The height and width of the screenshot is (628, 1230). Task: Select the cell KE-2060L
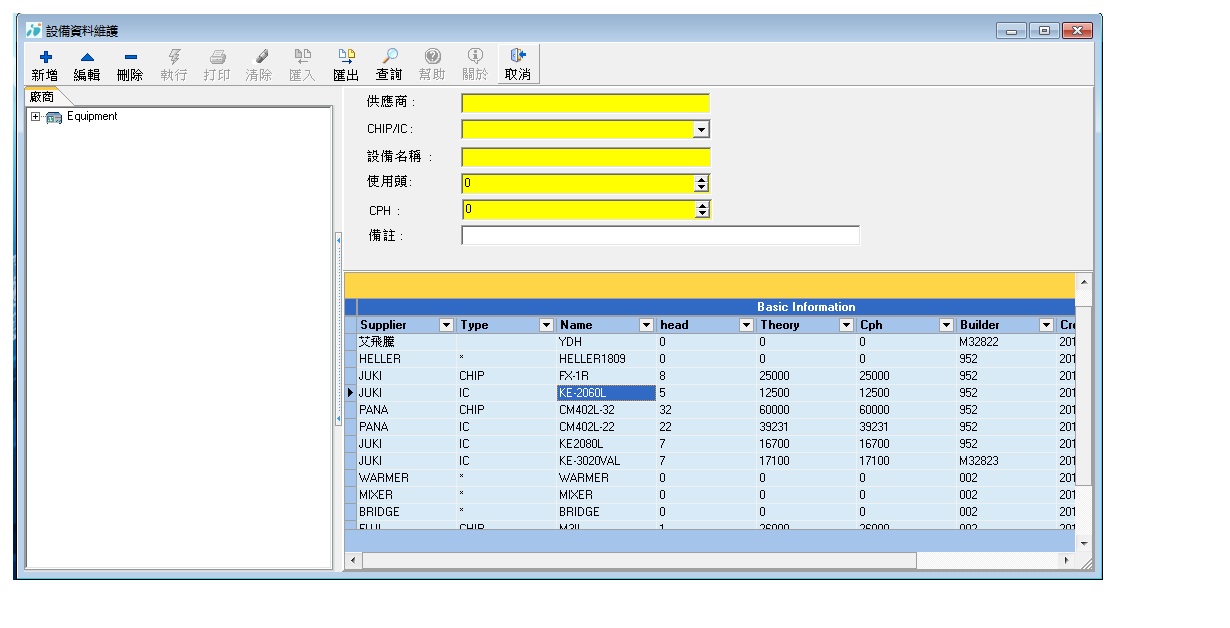pos(606,393)
